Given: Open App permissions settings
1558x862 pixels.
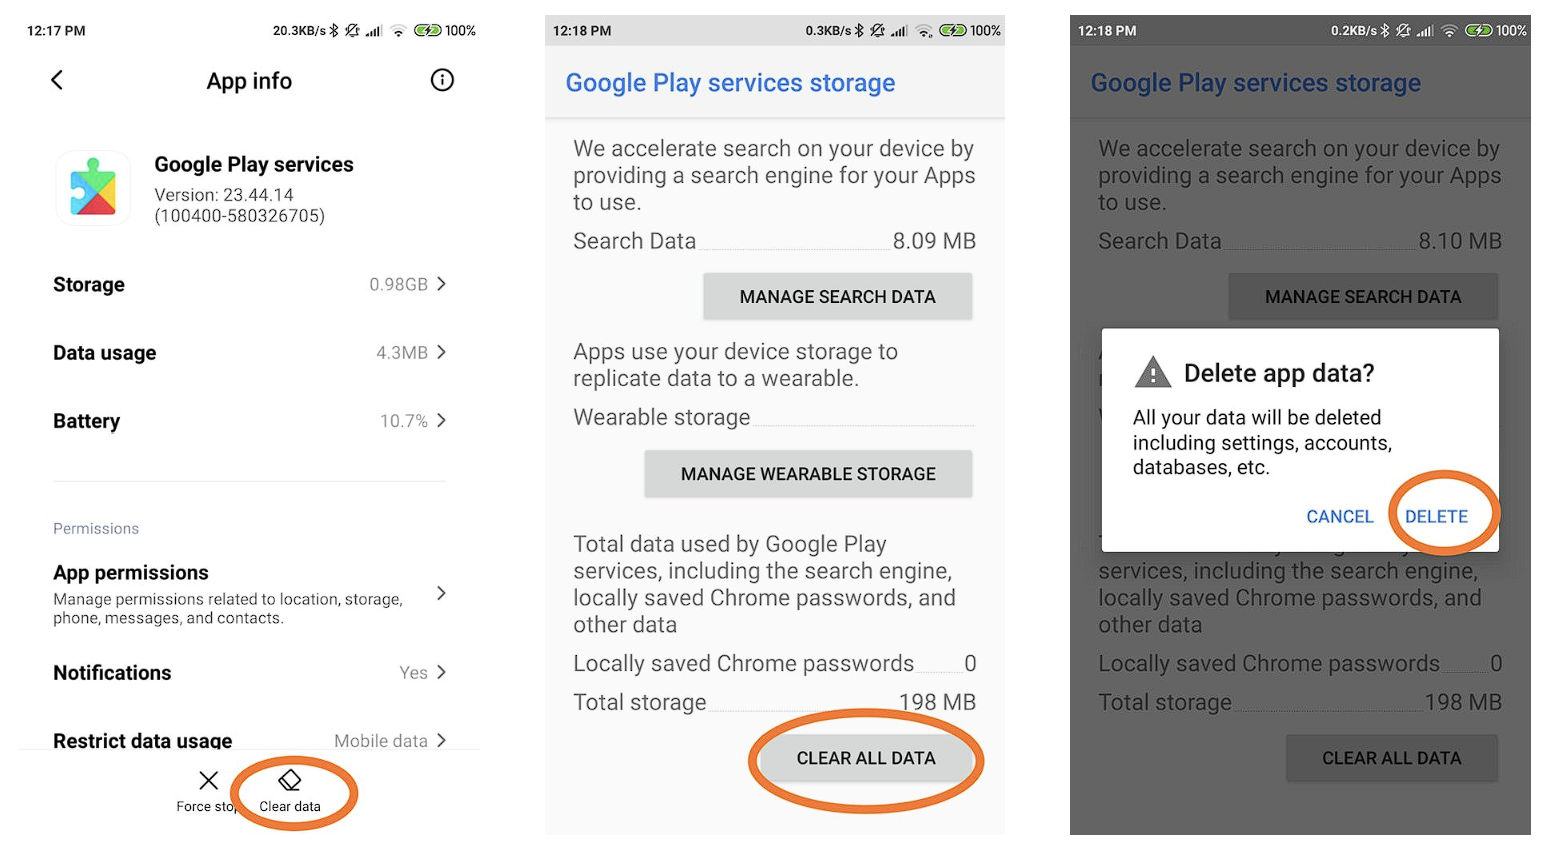Looking at the screenshot, I should click(249, 594).
